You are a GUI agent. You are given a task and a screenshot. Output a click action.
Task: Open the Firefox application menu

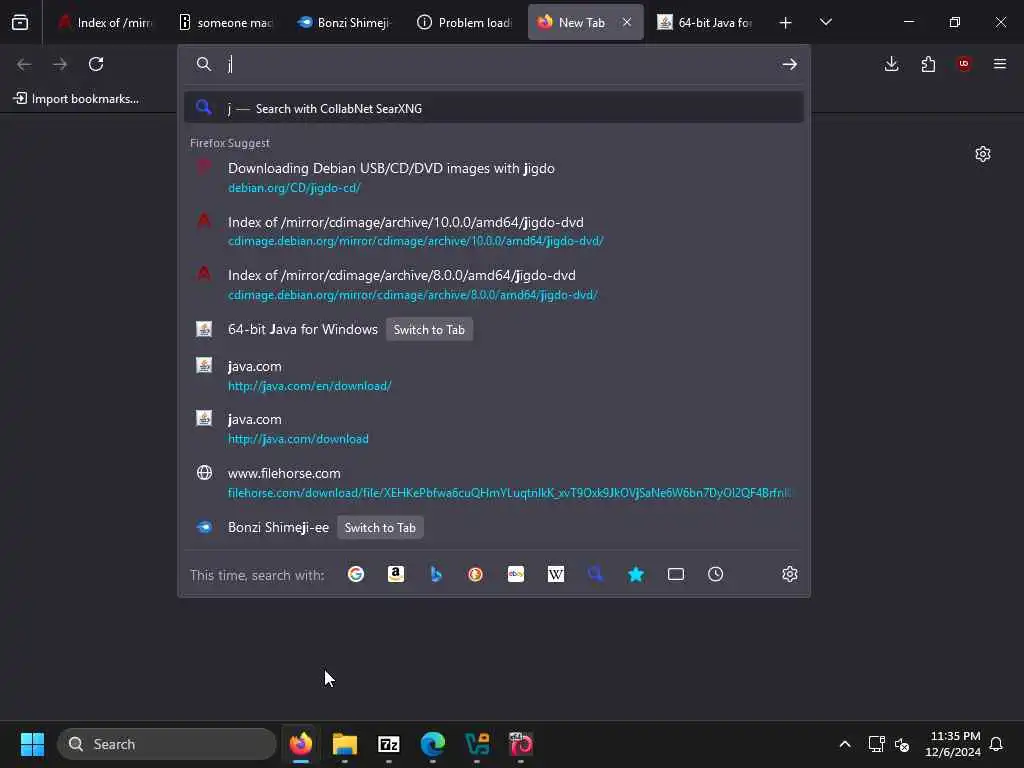[x=1000, y=64]
